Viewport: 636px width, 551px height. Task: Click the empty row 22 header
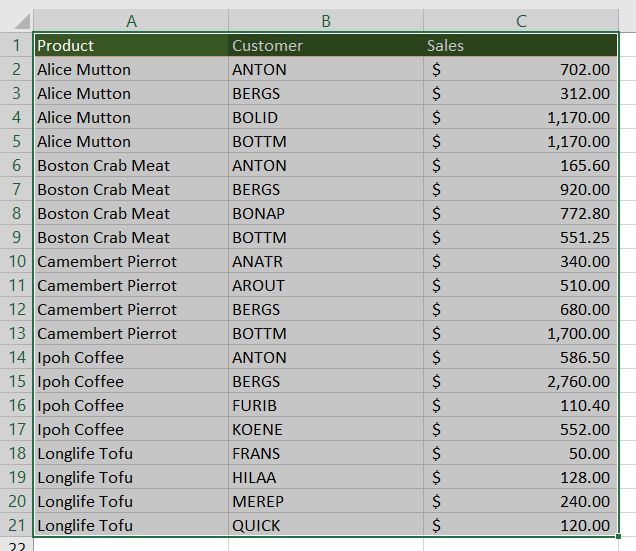point(16,545)
